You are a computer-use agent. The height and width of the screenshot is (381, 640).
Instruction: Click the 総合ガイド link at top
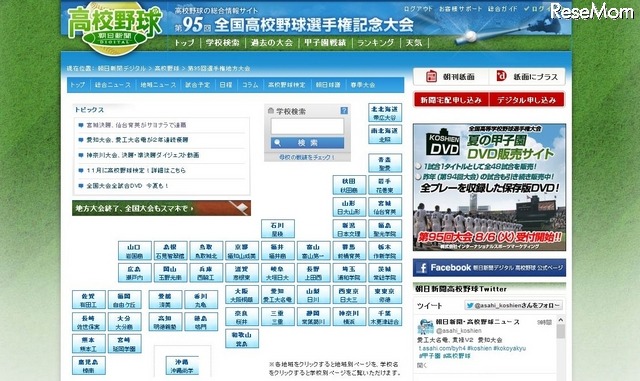pyautogui.click(x=503, y=9)
